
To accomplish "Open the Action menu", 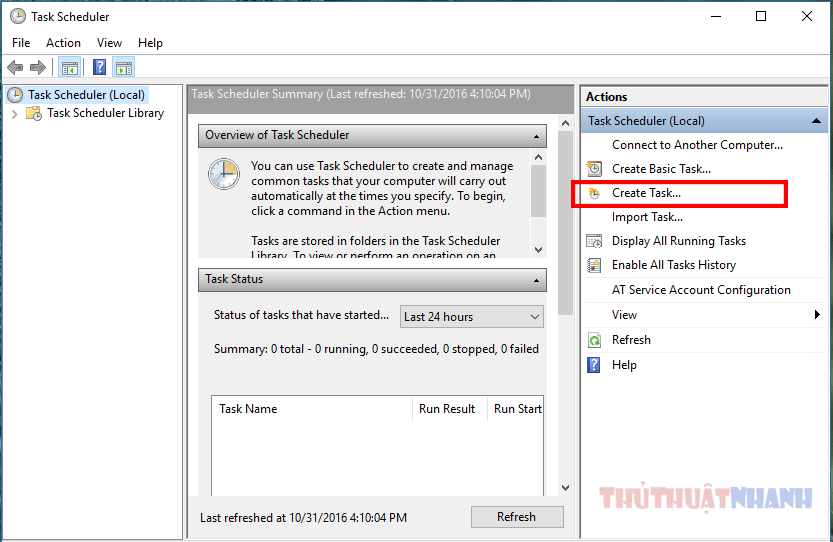I will (63, 43).
